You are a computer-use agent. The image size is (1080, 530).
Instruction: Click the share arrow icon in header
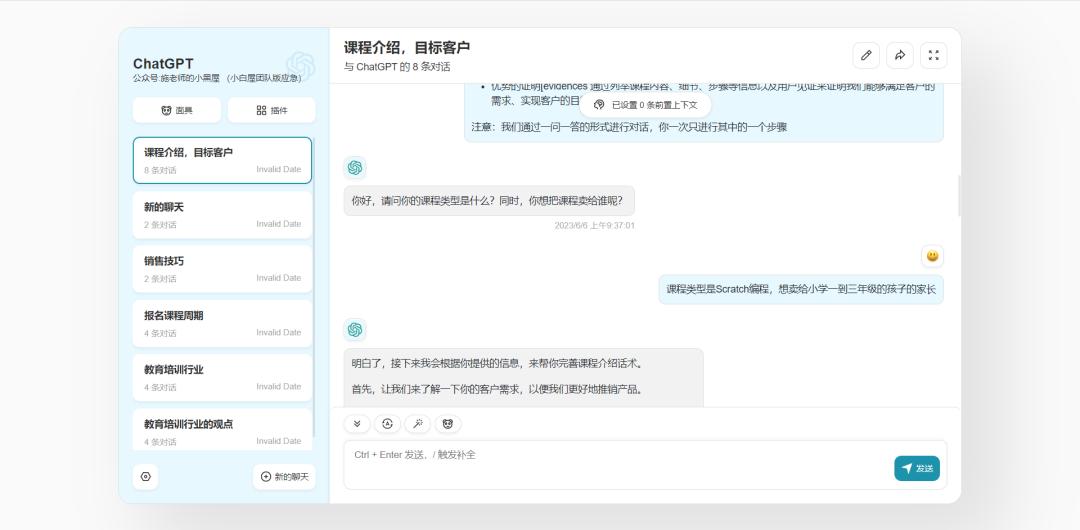pyautogui.click(x=900, y=55)
